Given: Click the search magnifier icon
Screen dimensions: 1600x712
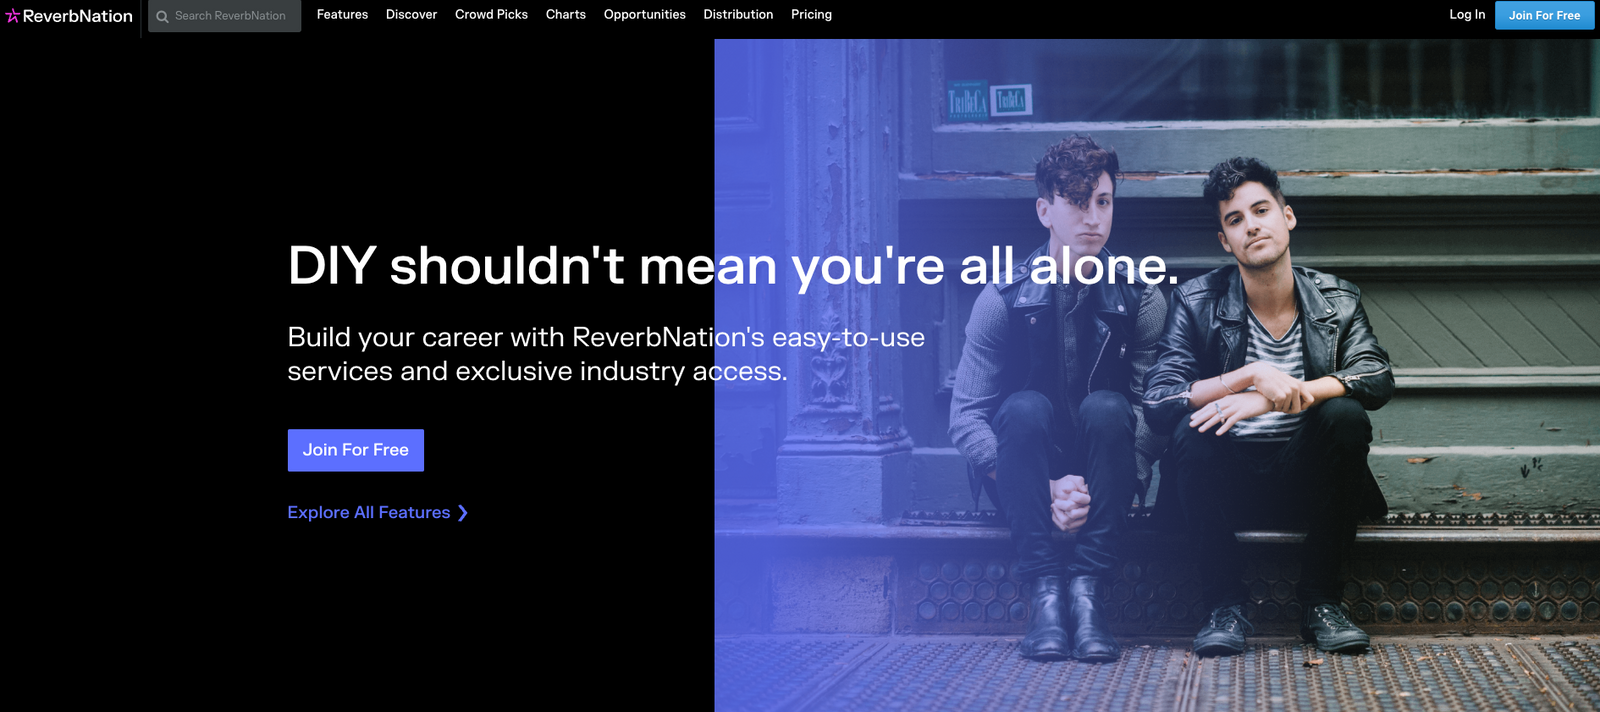Looking at the screenshot, I should tap(162, 16).
